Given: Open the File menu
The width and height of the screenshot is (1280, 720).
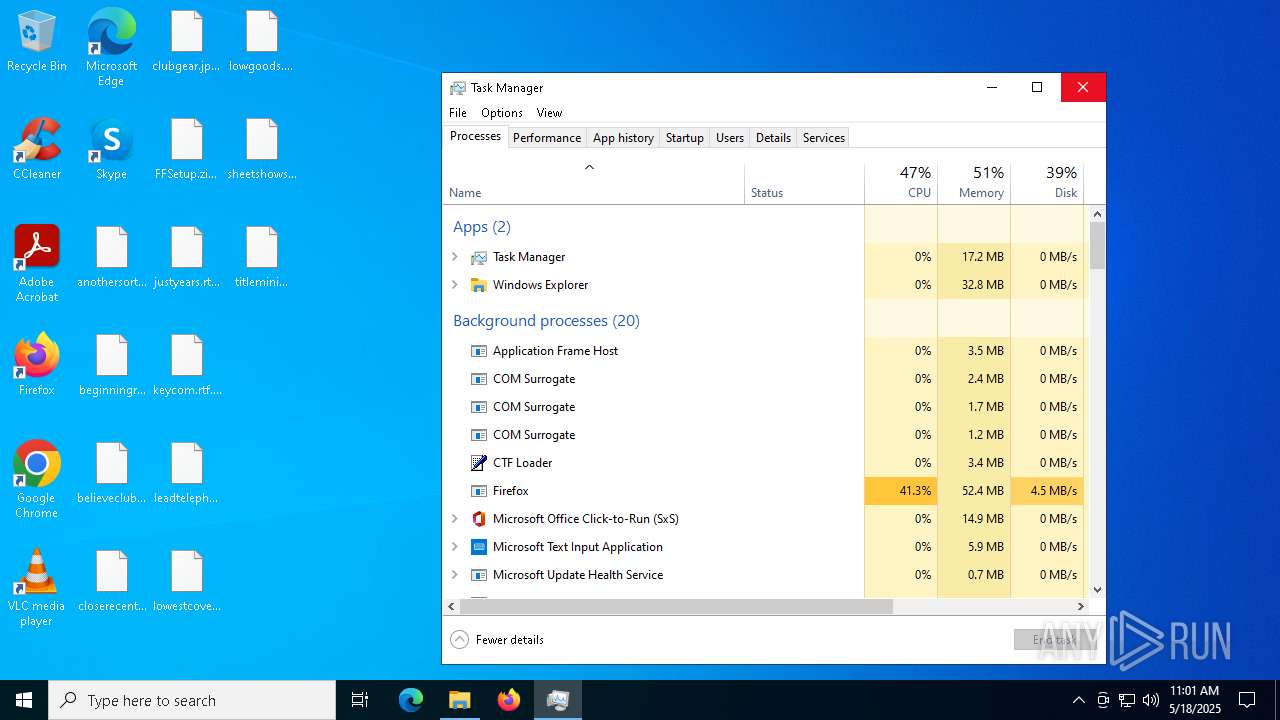Looking at the screenshot, I should pos(458,113).
